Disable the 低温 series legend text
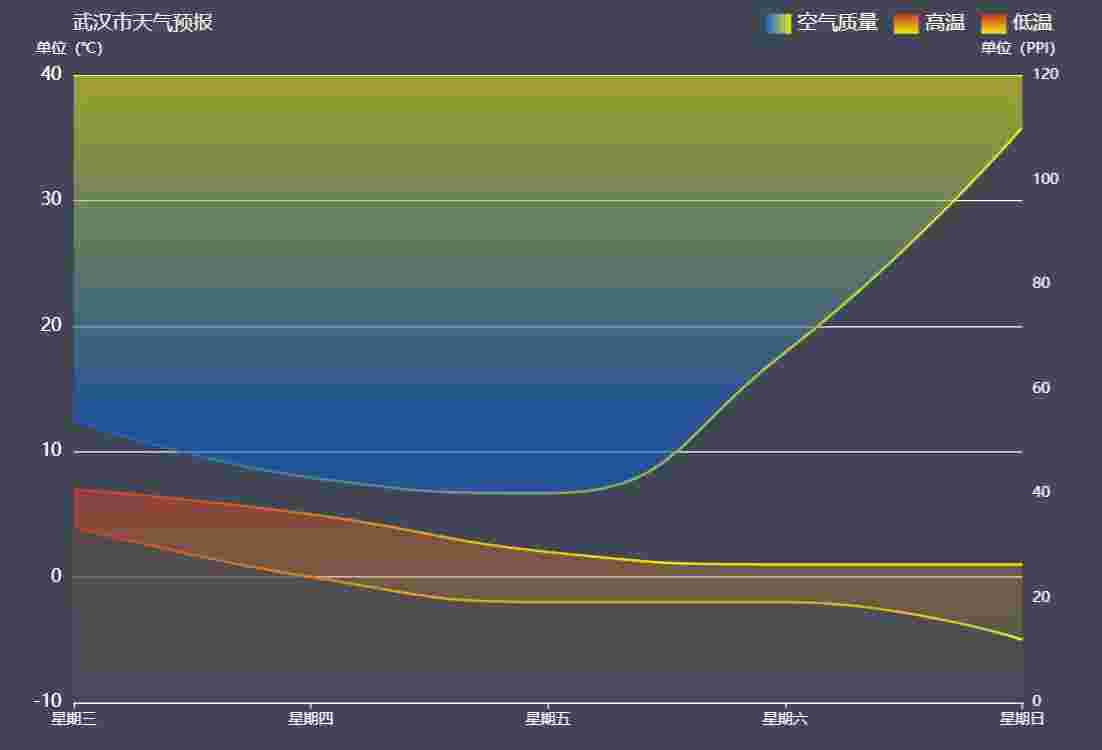This screenshot has width=1102, height=750. pyautogui.click(x=1033, y=23)
